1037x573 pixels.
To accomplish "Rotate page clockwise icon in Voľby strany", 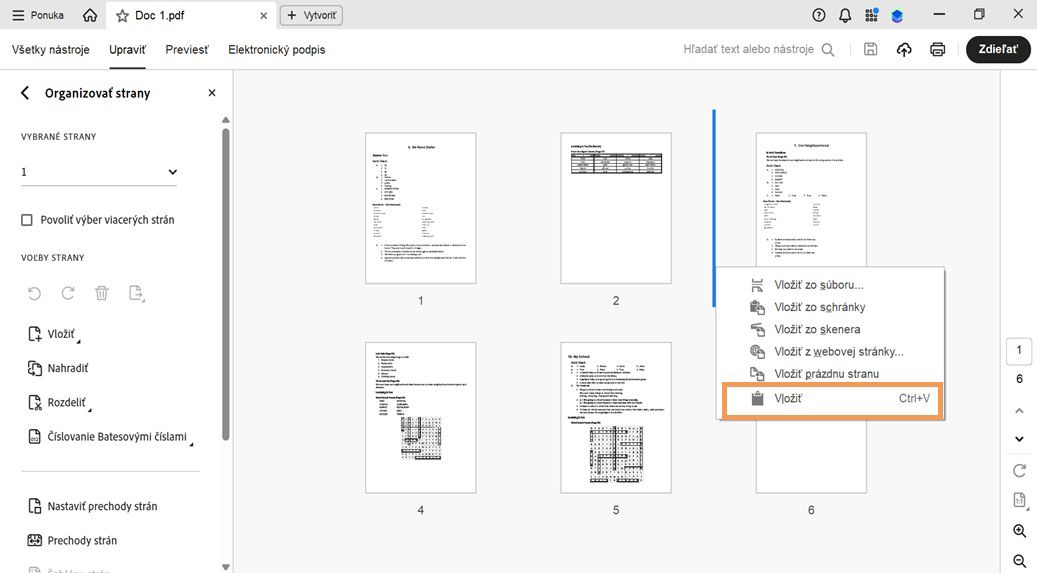I will coord(67,292).
